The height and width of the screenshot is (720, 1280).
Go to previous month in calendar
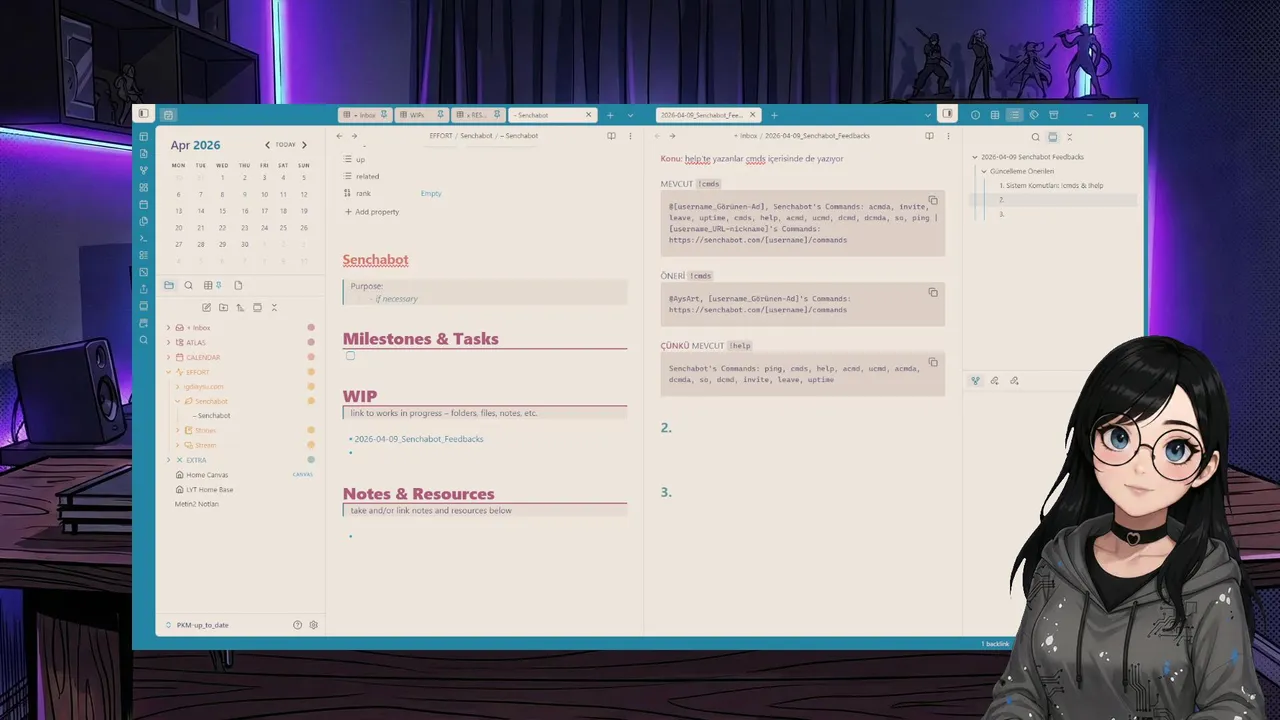point(267,145)
